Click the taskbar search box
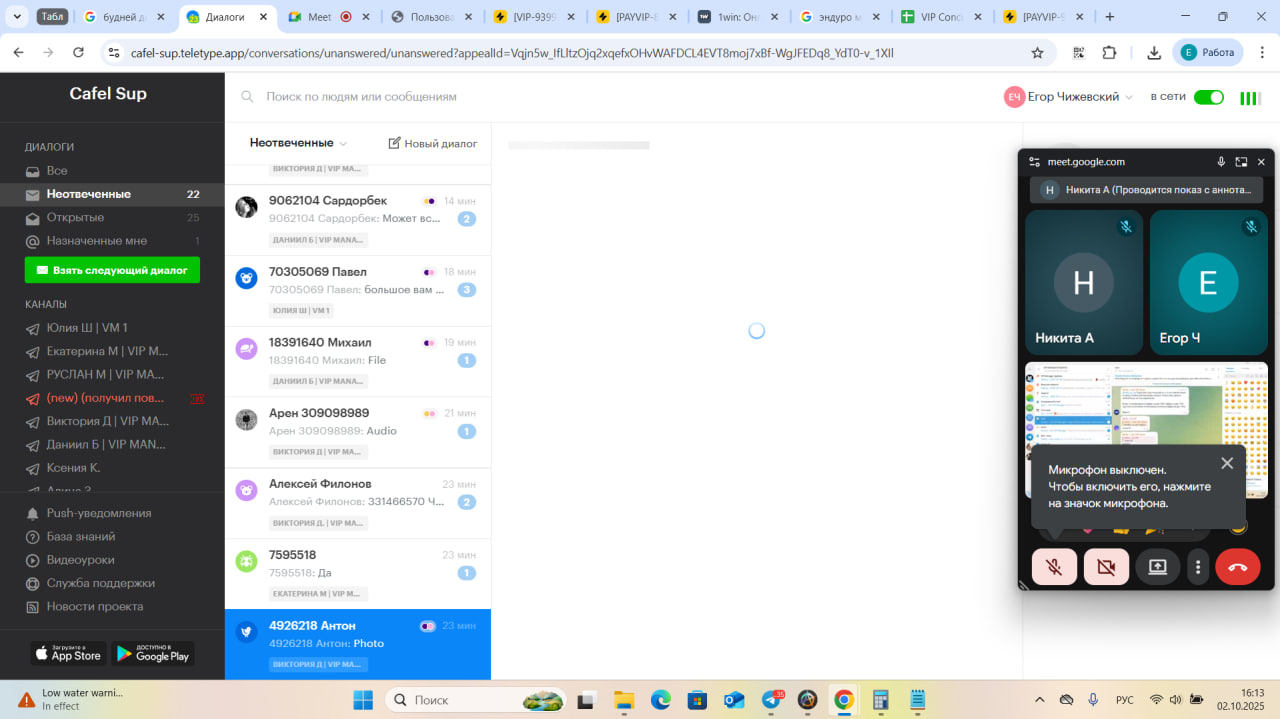This screenshot has width=1280, height=719. [476, 700]
